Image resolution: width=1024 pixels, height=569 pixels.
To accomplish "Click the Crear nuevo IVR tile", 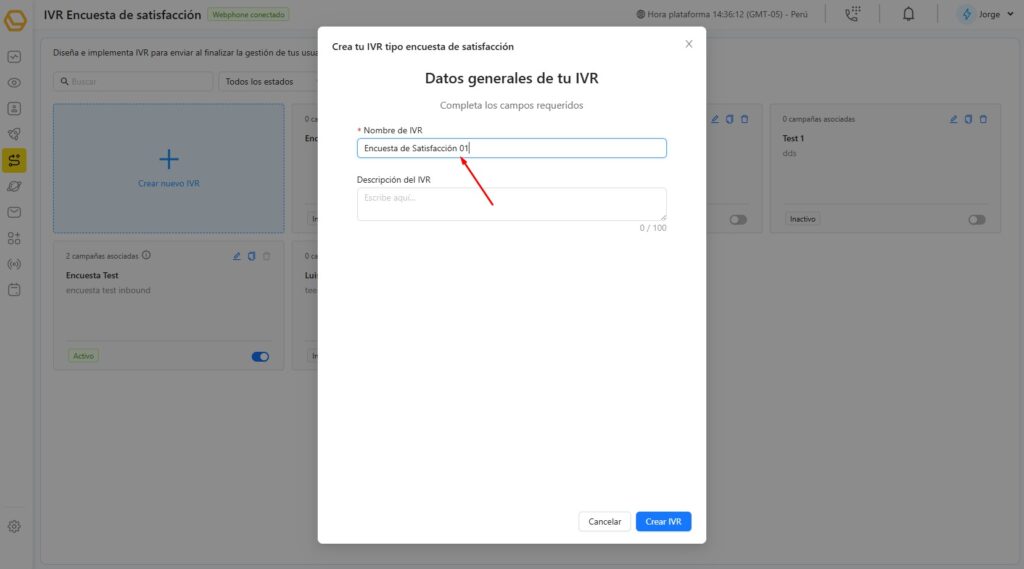I will (168, 168).
